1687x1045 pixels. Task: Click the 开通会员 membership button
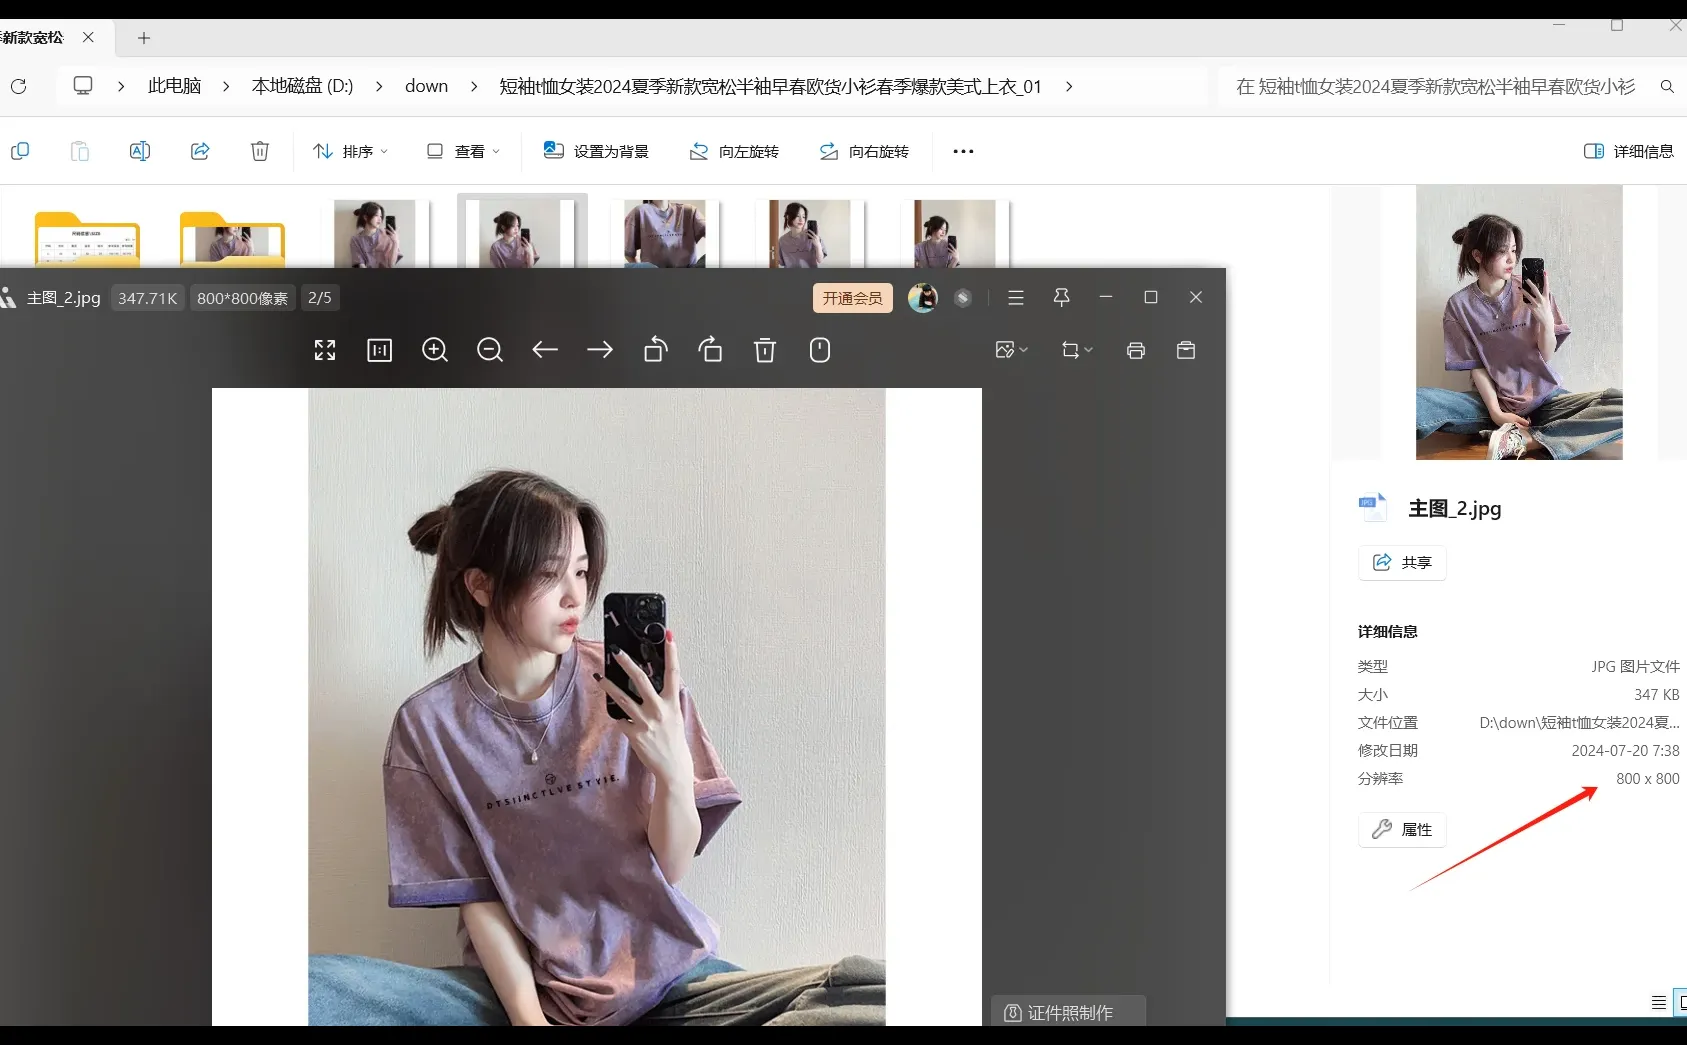pyautogui.click(x=851, y=297)
